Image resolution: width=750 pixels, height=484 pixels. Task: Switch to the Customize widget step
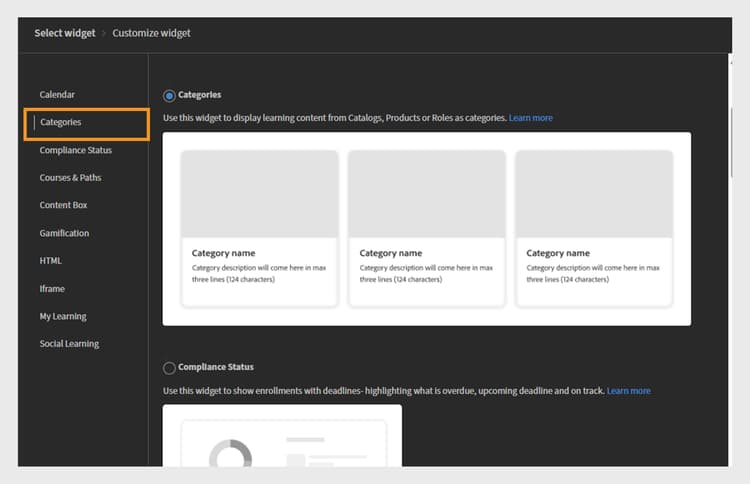151,33
